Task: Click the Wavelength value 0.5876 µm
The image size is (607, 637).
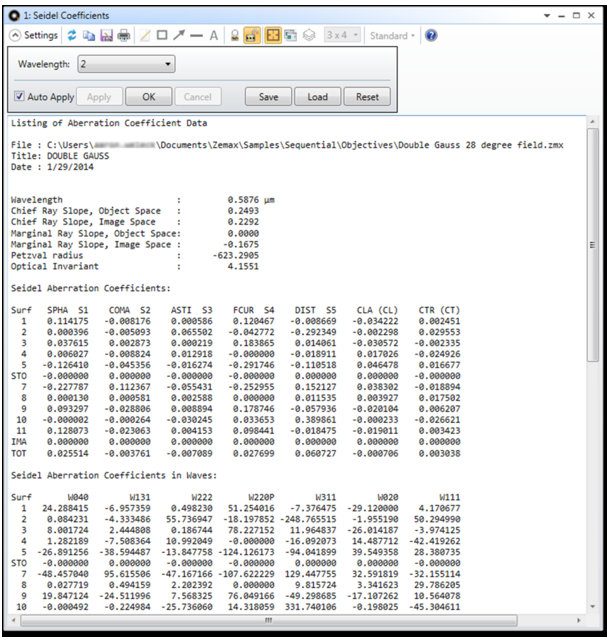Action: pos(251,200)
